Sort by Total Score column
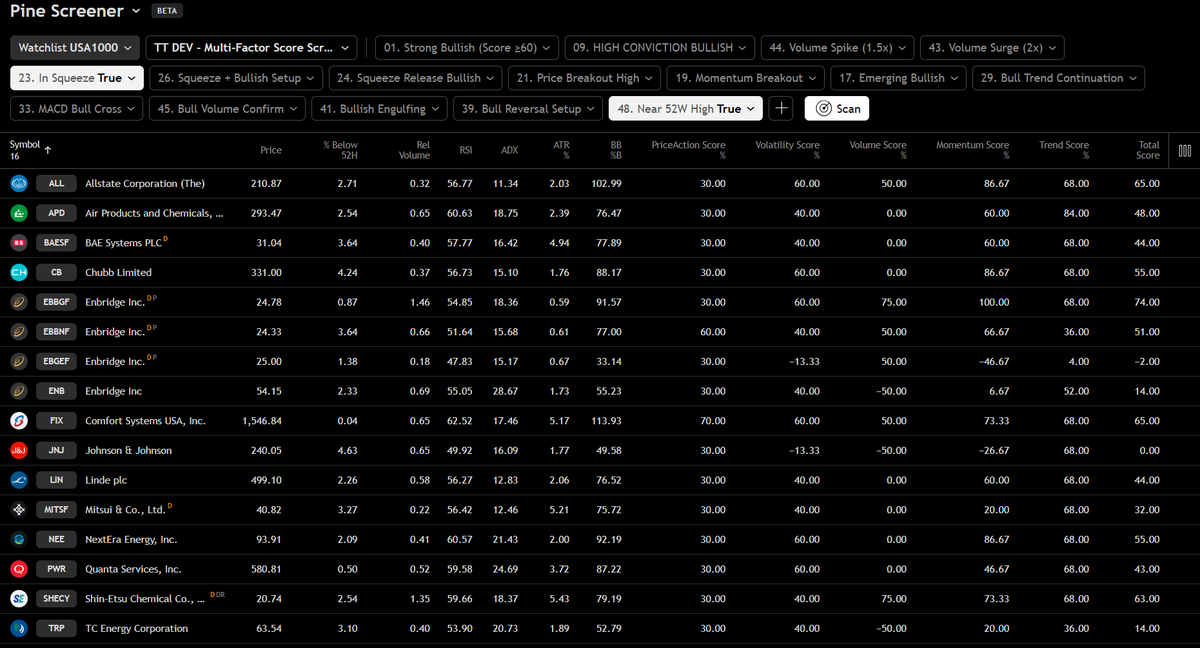The height and width of the screenshot is (648, 1200). (x=1148, y=150)
